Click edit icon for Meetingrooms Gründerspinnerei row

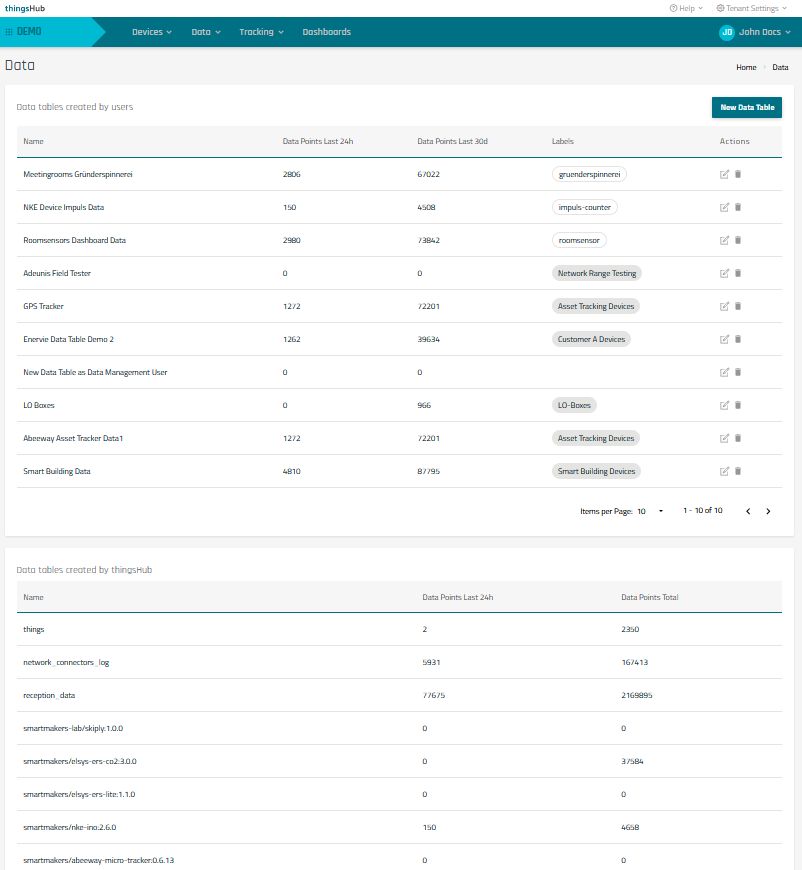click(x=724, y=174)
